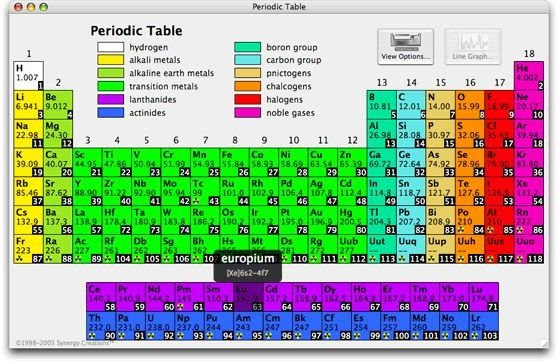Select the Iron Fe element cell

[234, 163]
